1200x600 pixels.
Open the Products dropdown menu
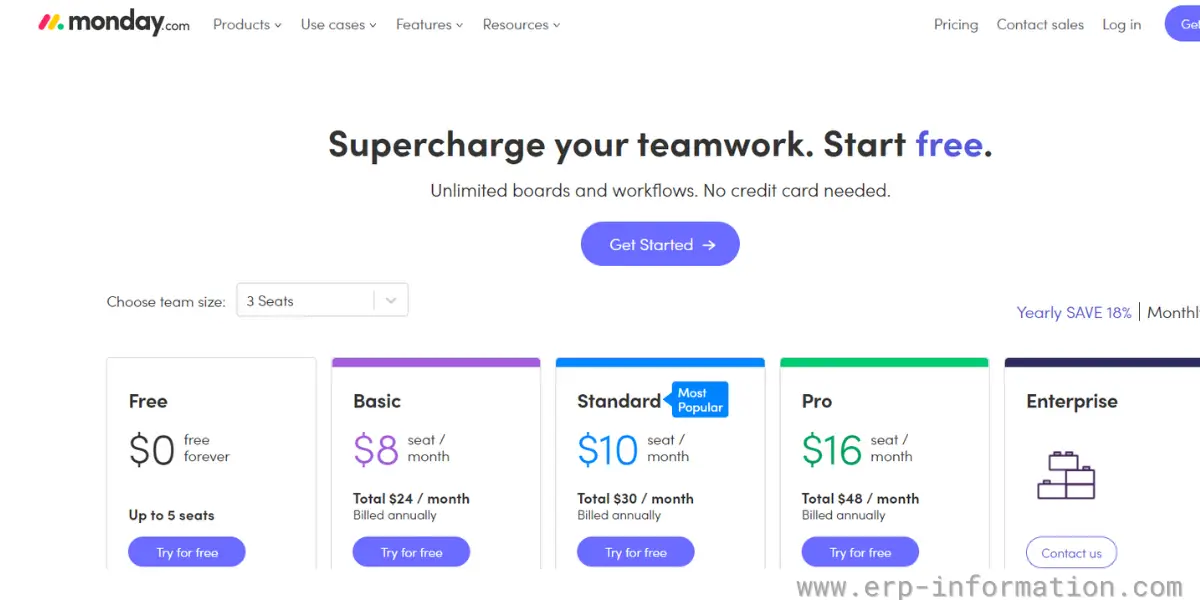tap(247, 24)
